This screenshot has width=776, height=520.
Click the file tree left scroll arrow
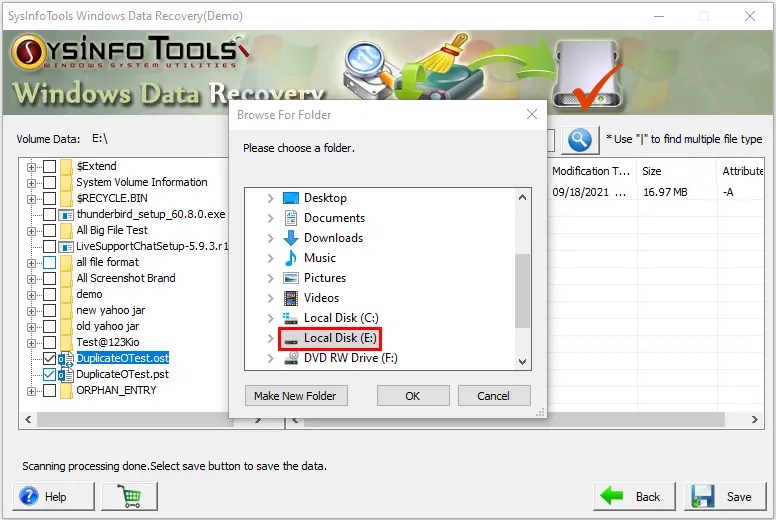tap(28, 420)
